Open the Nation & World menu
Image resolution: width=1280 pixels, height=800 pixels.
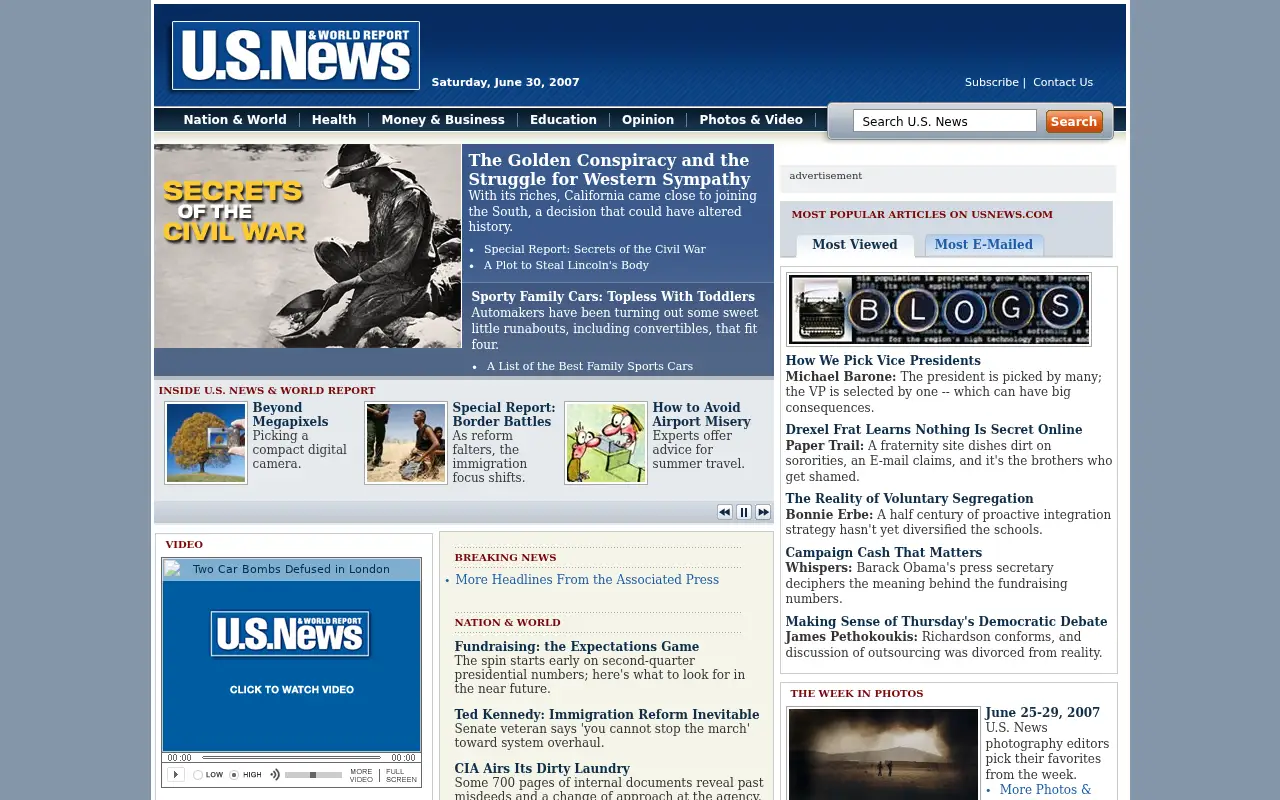tap(235, 120)
